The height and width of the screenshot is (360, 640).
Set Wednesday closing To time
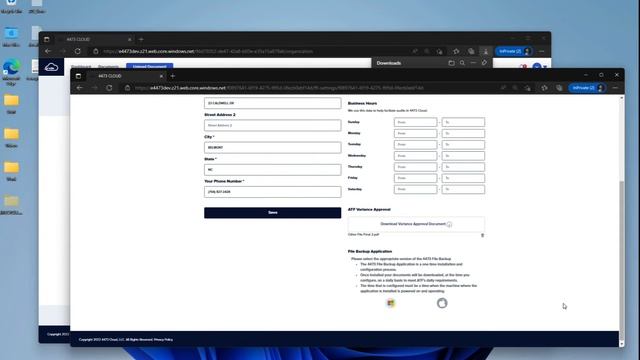point(463,156)
